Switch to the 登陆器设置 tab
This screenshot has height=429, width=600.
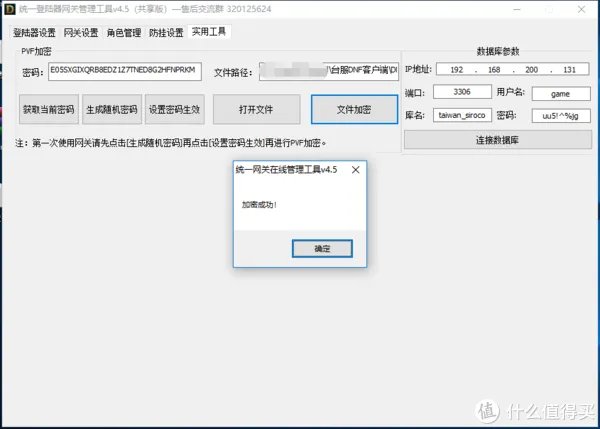[34, 33]
